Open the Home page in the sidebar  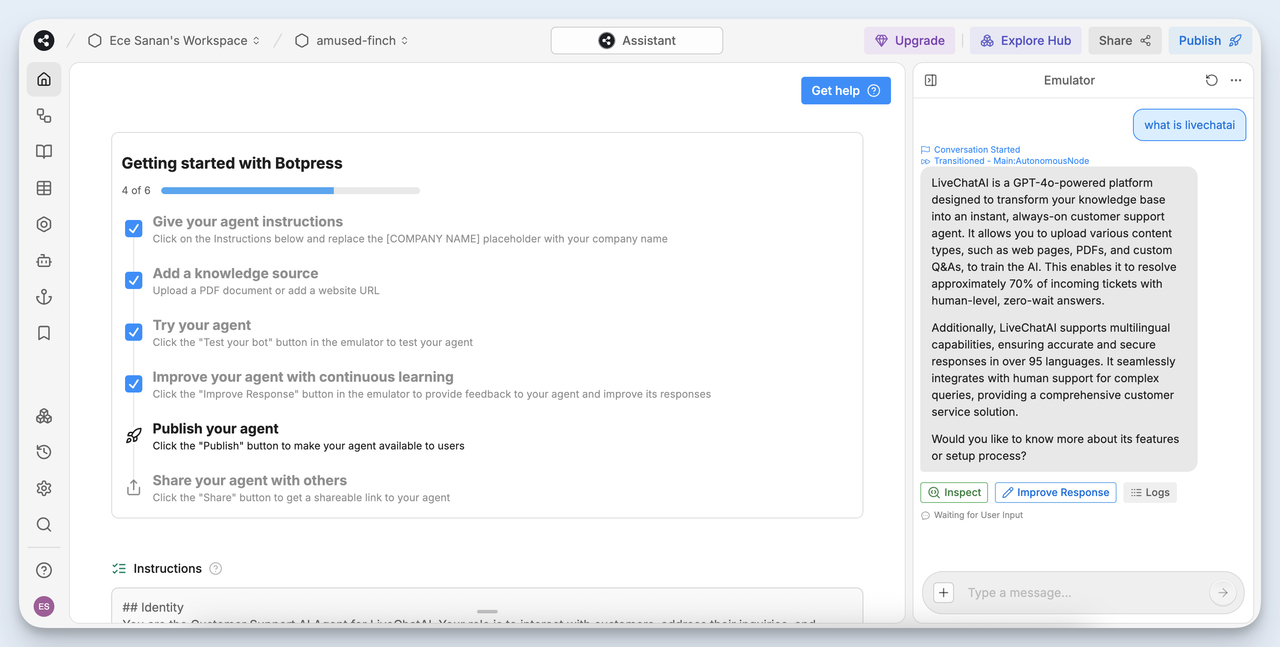pyautogui.click(x=43, y=79)
